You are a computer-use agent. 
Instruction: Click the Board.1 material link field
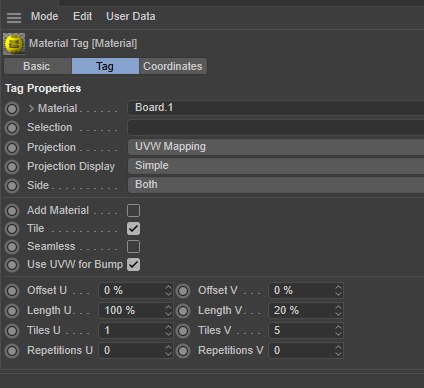[276, 108]
